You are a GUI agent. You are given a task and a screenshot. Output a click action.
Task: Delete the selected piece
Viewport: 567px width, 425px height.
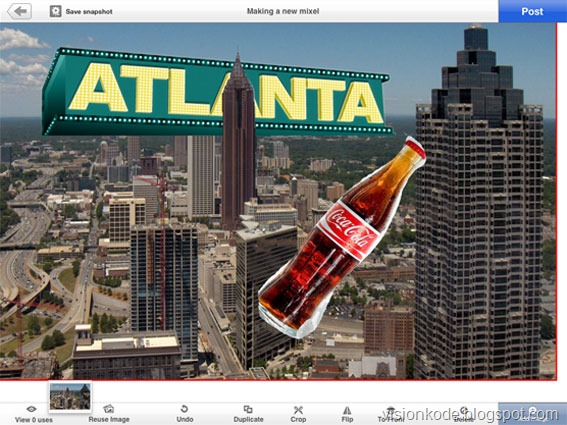(x=464, y=413)
